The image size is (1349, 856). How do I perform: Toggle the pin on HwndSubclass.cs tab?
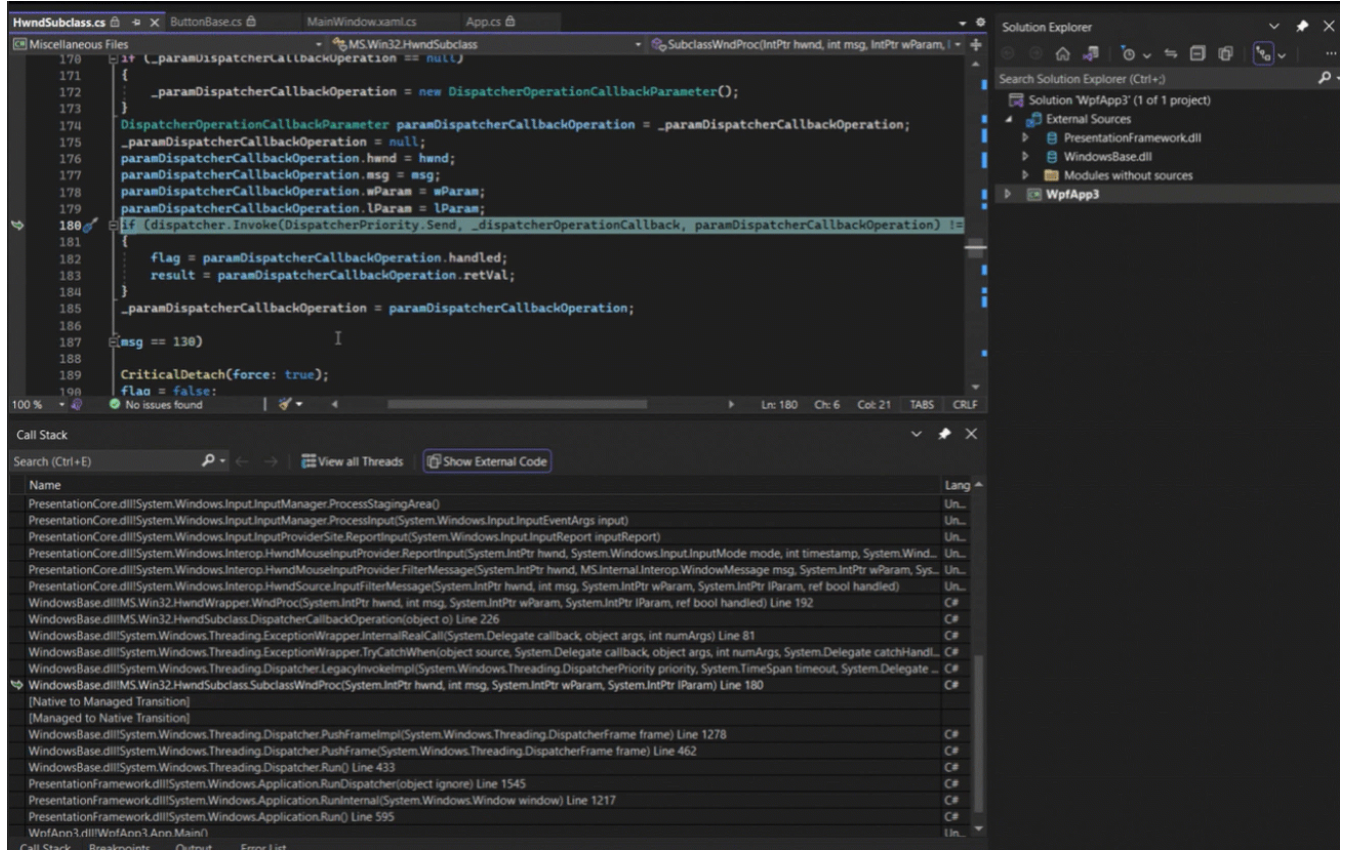(136, 21)
